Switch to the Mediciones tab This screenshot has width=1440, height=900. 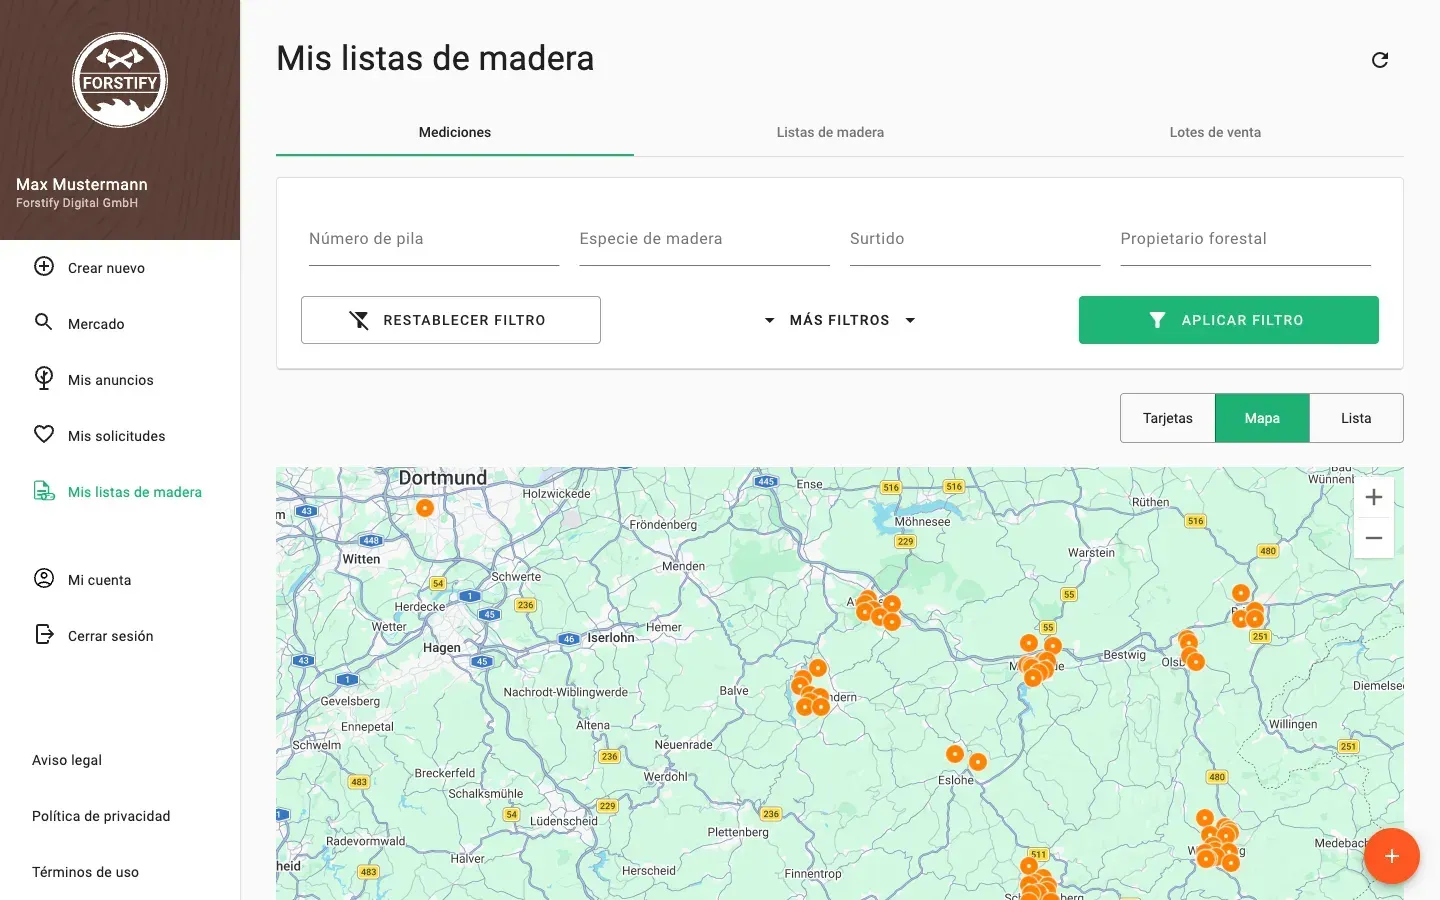tap(455, 132)
